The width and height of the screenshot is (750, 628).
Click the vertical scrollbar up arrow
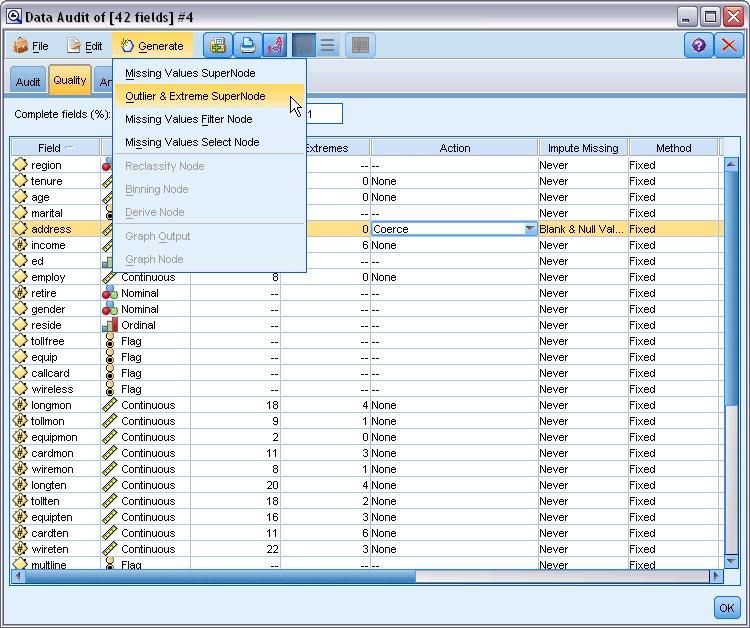tap(730, 164)
